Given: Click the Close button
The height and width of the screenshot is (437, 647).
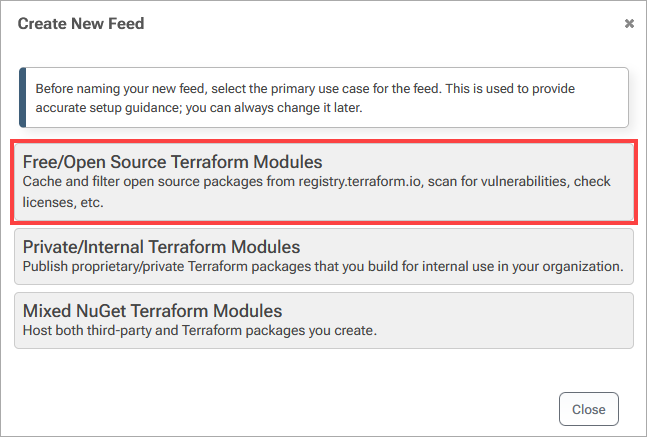Looking at the screenshot, I should click(x=588, y=409).
